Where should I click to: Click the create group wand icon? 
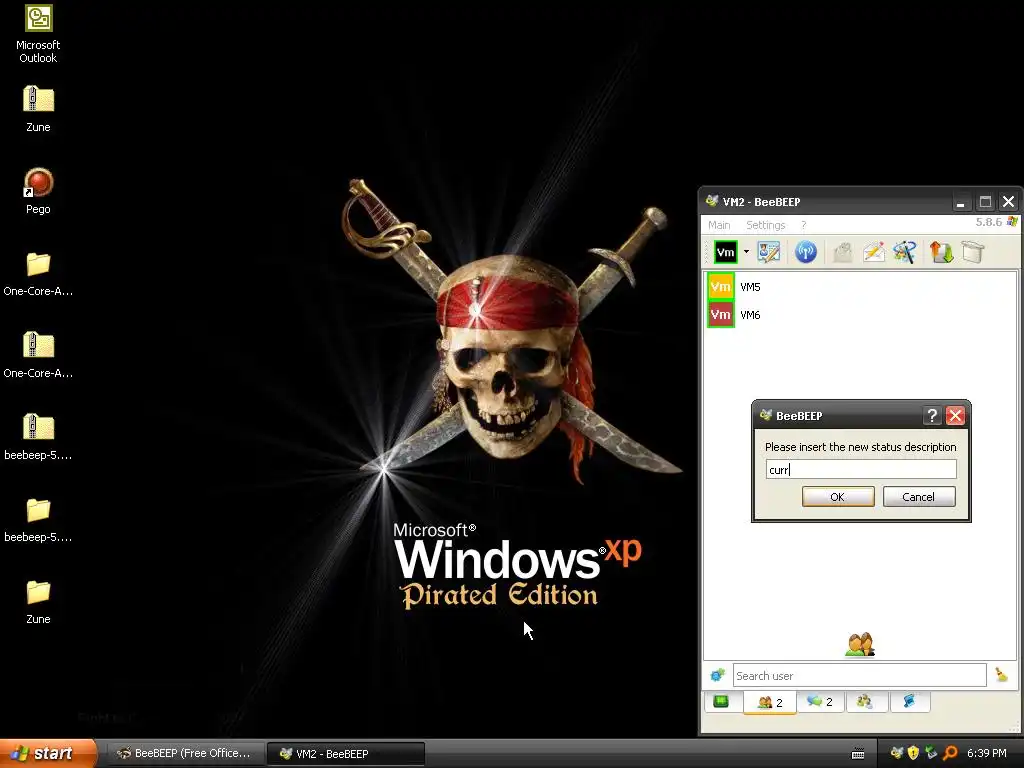tap(905, 252)
